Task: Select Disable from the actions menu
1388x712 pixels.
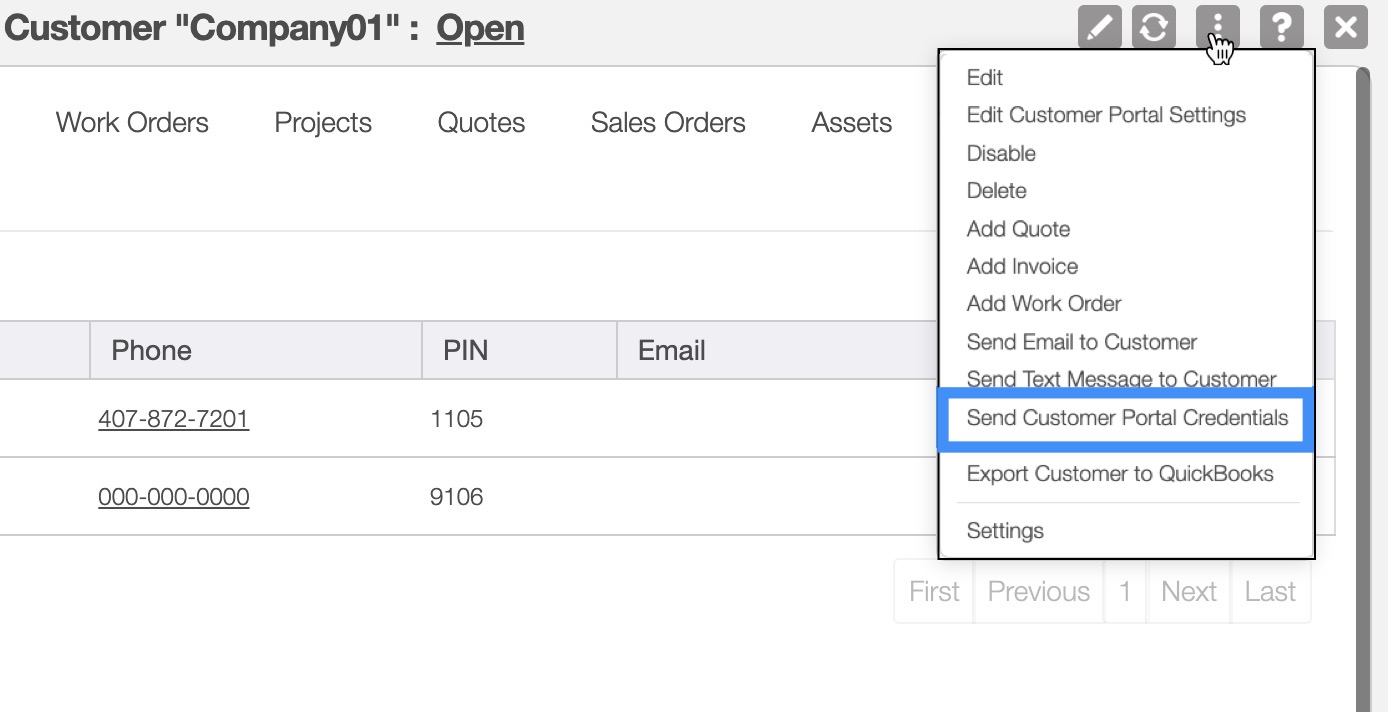Action: (x=1001, y=154)
